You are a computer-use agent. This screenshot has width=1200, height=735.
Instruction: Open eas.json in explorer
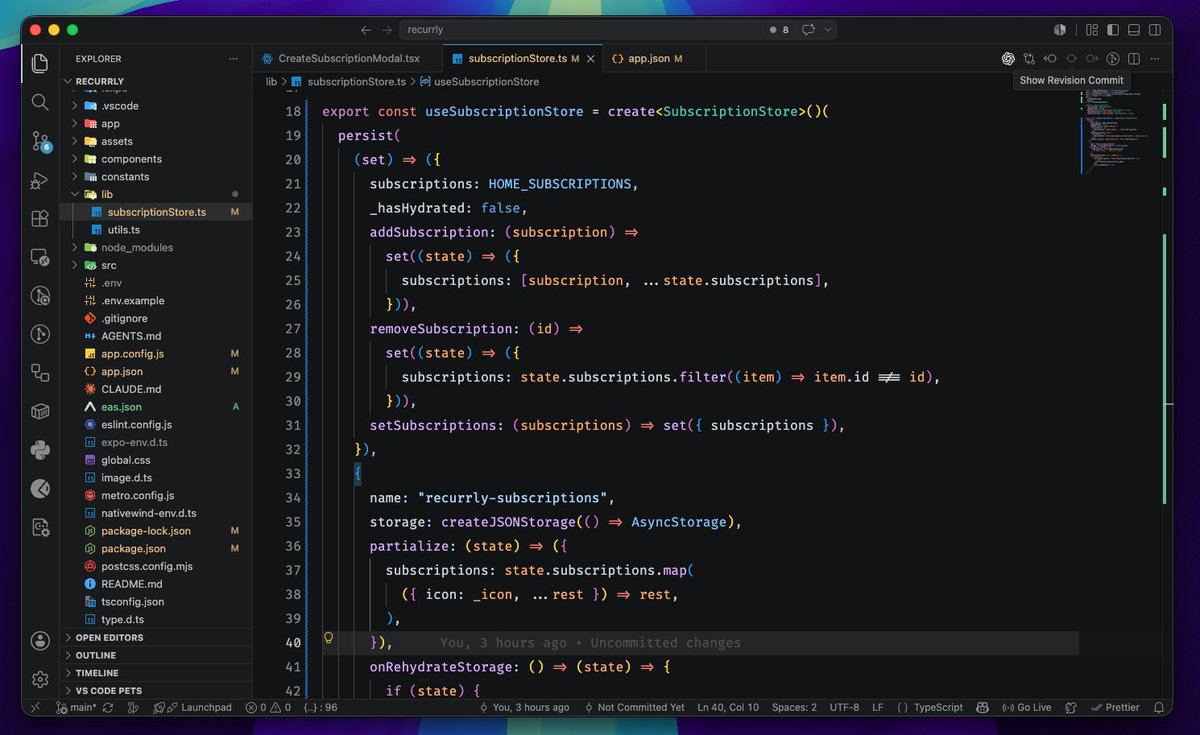[156, 407]
